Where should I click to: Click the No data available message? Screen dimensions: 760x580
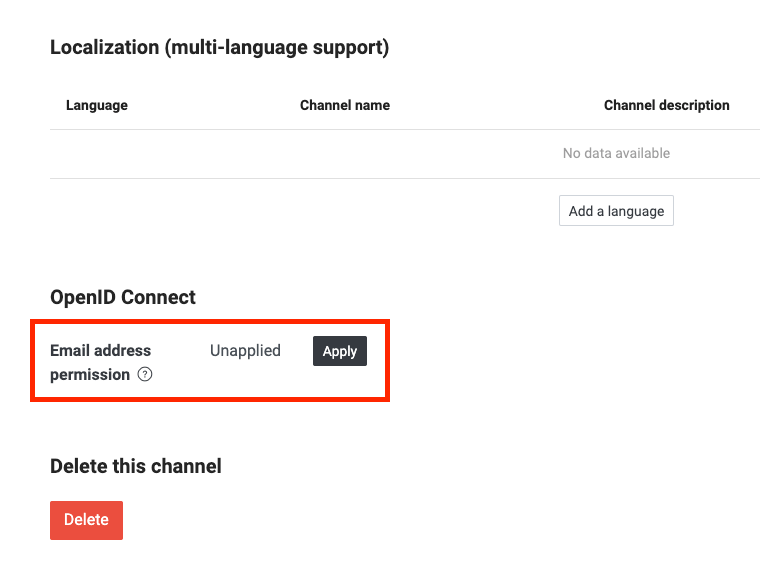[x=616, y=153]
